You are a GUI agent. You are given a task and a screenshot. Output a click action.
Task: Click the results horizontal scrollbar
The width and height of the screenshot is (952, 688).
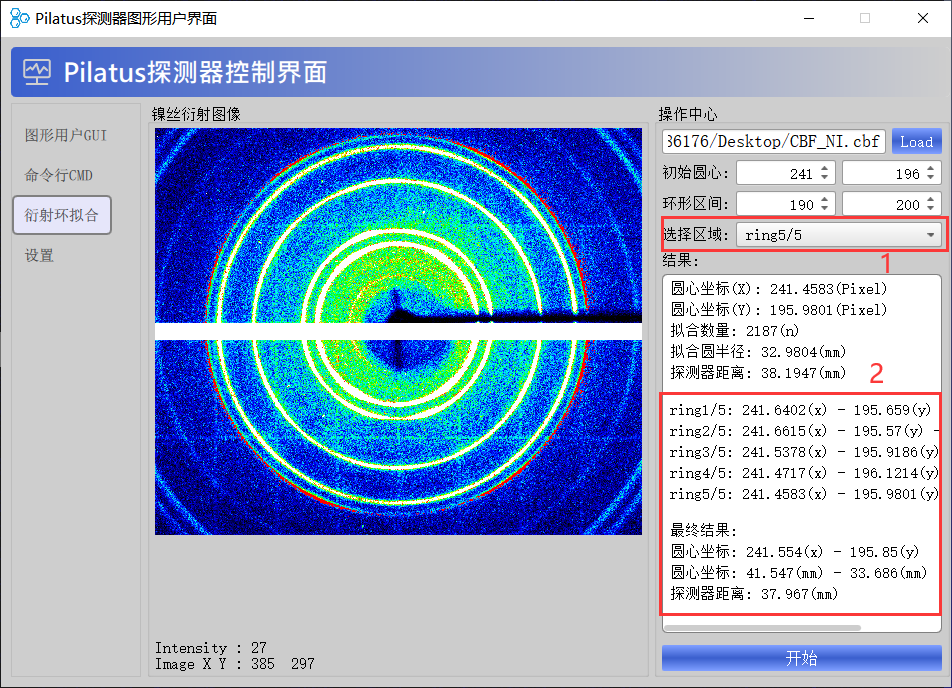763,628
